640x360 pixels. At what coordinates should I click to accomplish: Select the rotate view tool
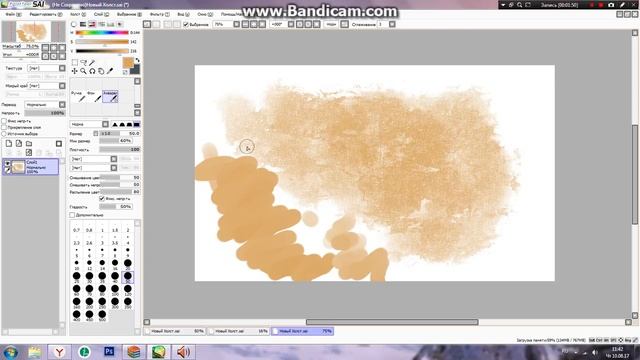pos(92,71)
